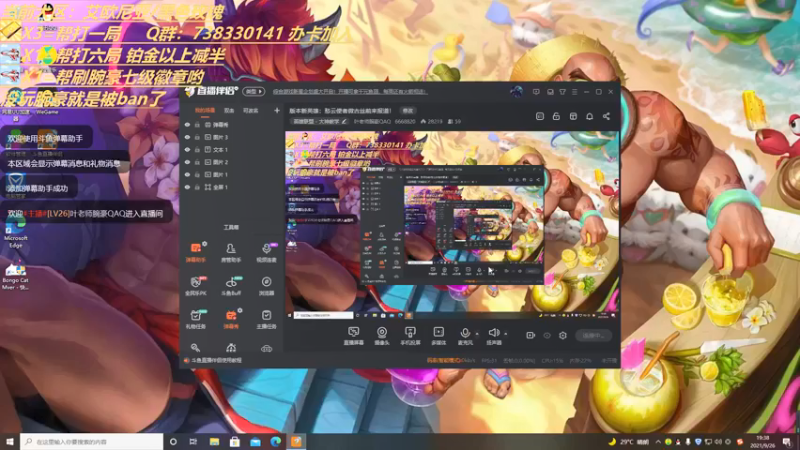Select the 图片 1 layer row
The image size is (800, 450).
(232, 174)
